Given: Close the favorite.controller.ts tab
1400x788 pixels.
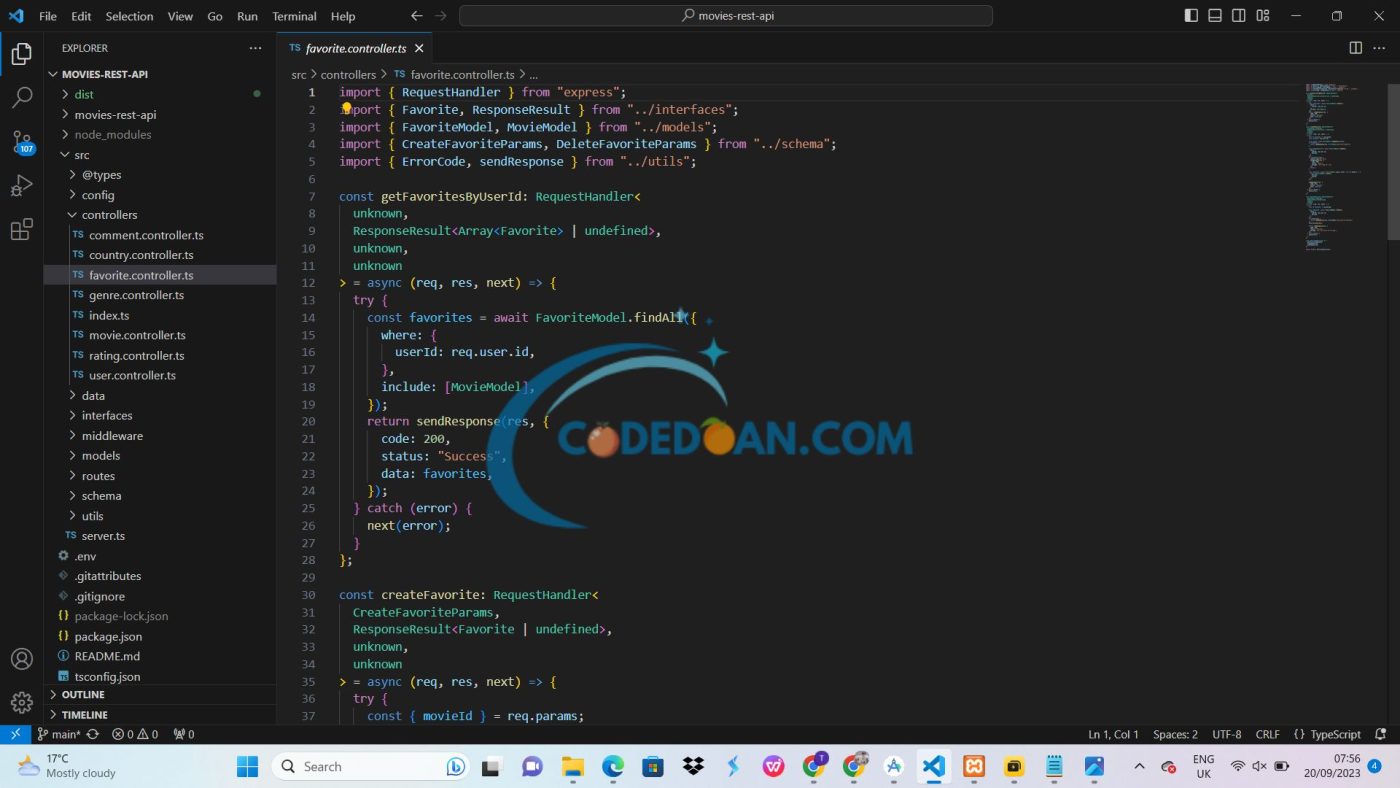Looking at the screenshot, I should point(419,48).
